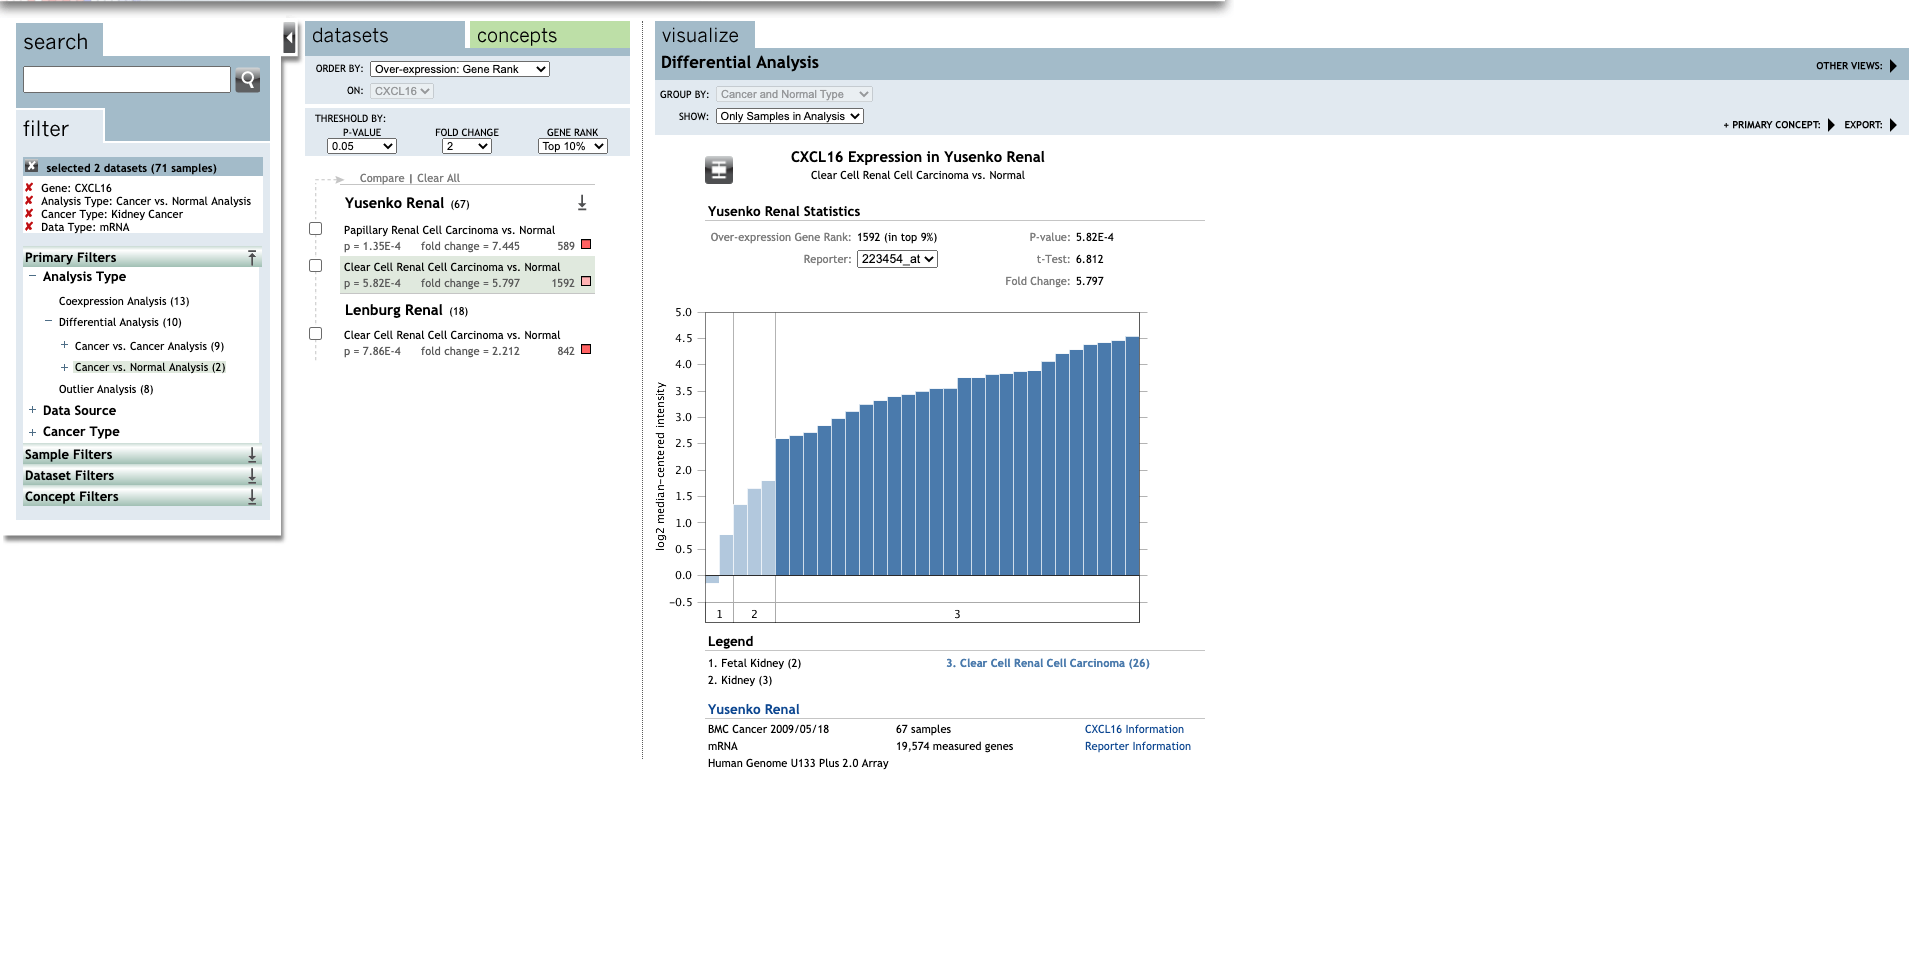Click red square for Papillary Renal analysis
The image size is (1919, 966).
[x=586, y=244]
